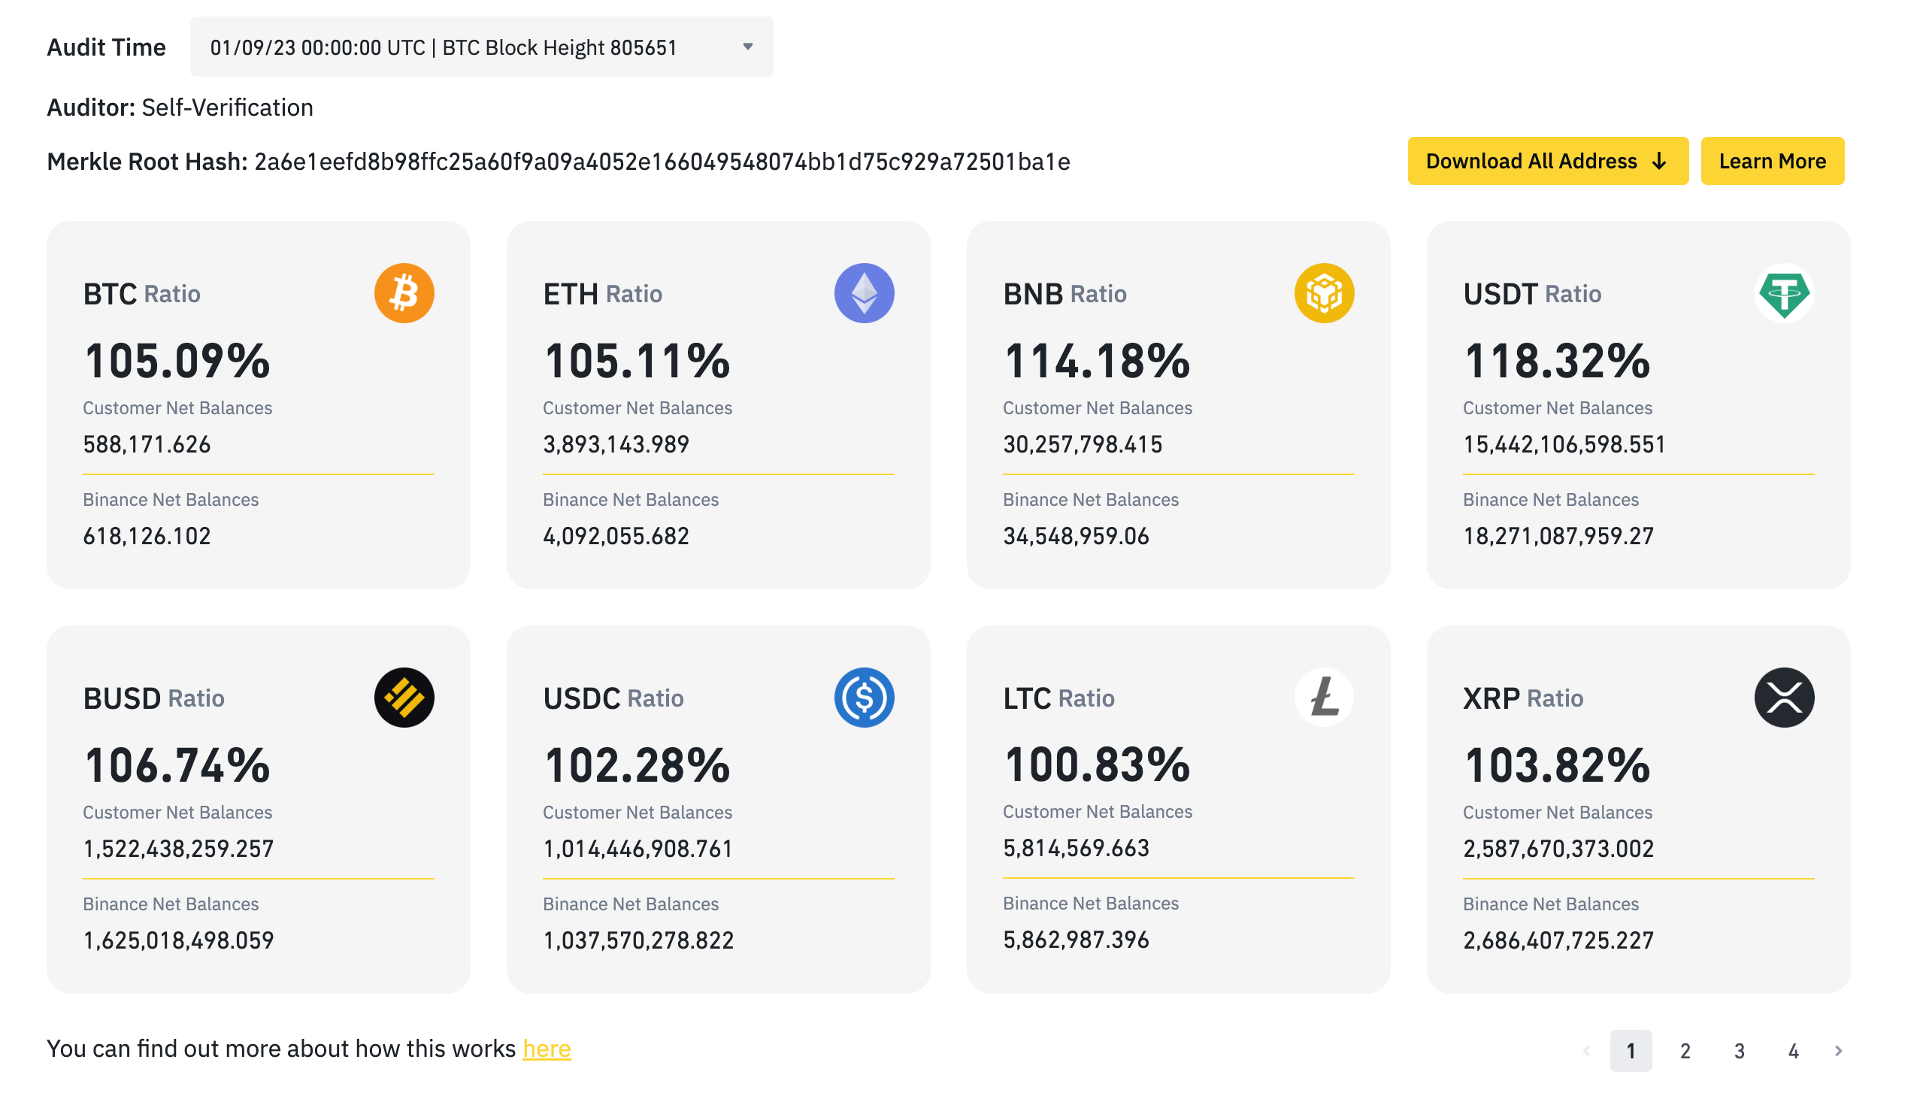Click the BTC Ratio heading
1920x1114 pixels.
[x=142, y=294]
